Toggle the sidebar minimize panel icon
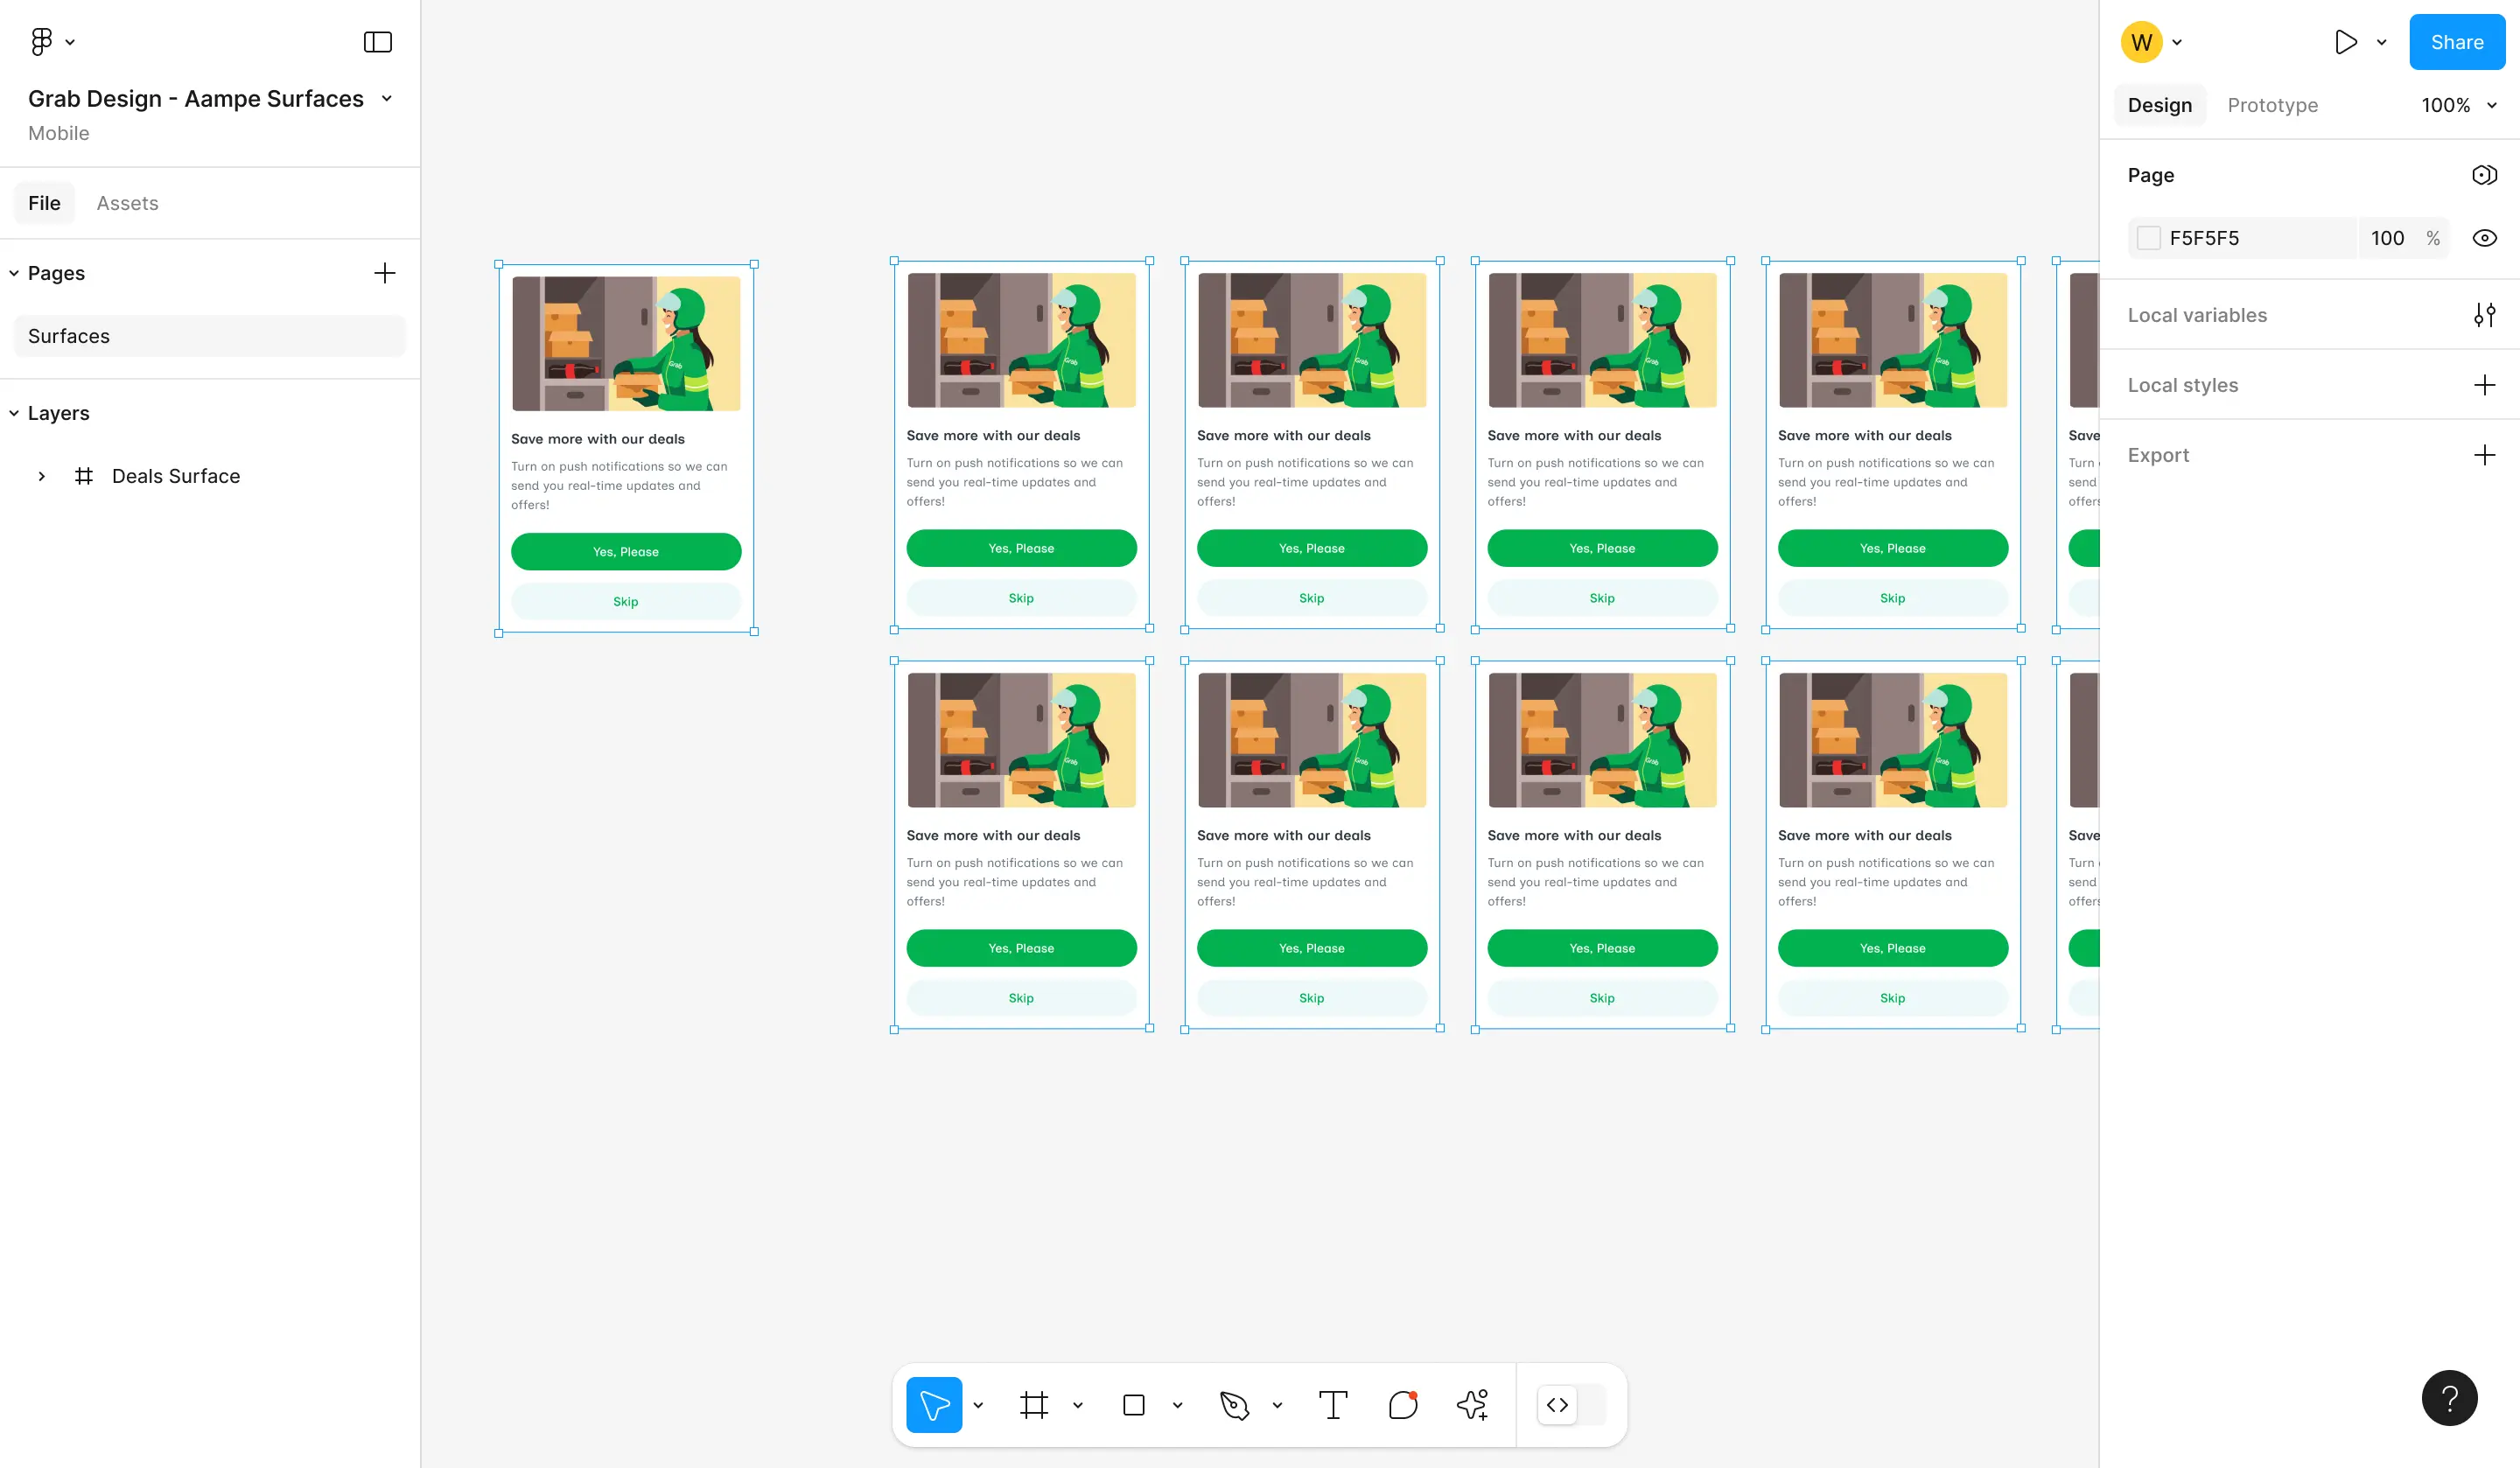The image size is (2520, 1468). pyautogui.click(x=377, y=42)
